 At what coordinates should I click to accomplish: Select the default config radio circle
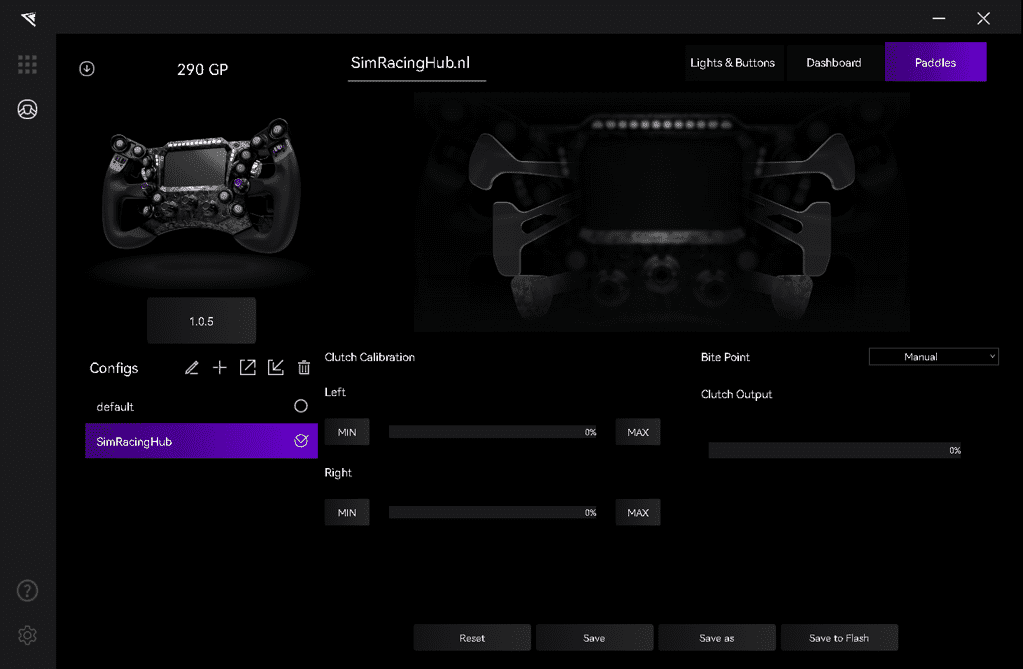301,406
